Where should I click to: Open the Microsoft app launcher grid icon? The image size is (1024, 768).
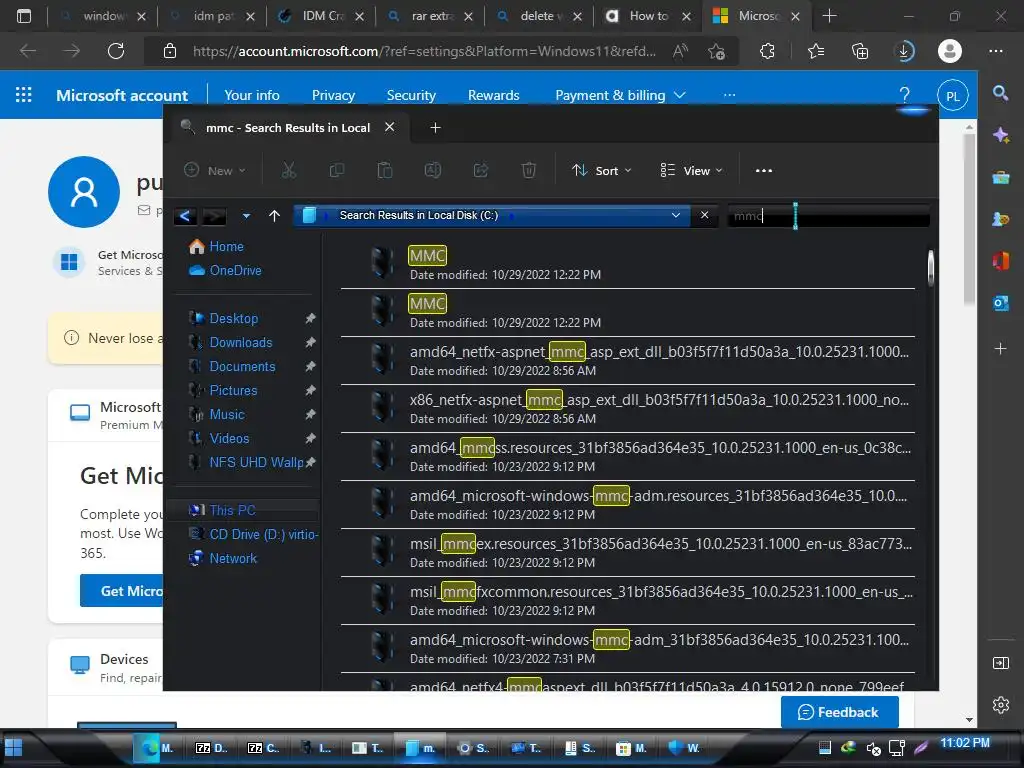click(24, 95)
